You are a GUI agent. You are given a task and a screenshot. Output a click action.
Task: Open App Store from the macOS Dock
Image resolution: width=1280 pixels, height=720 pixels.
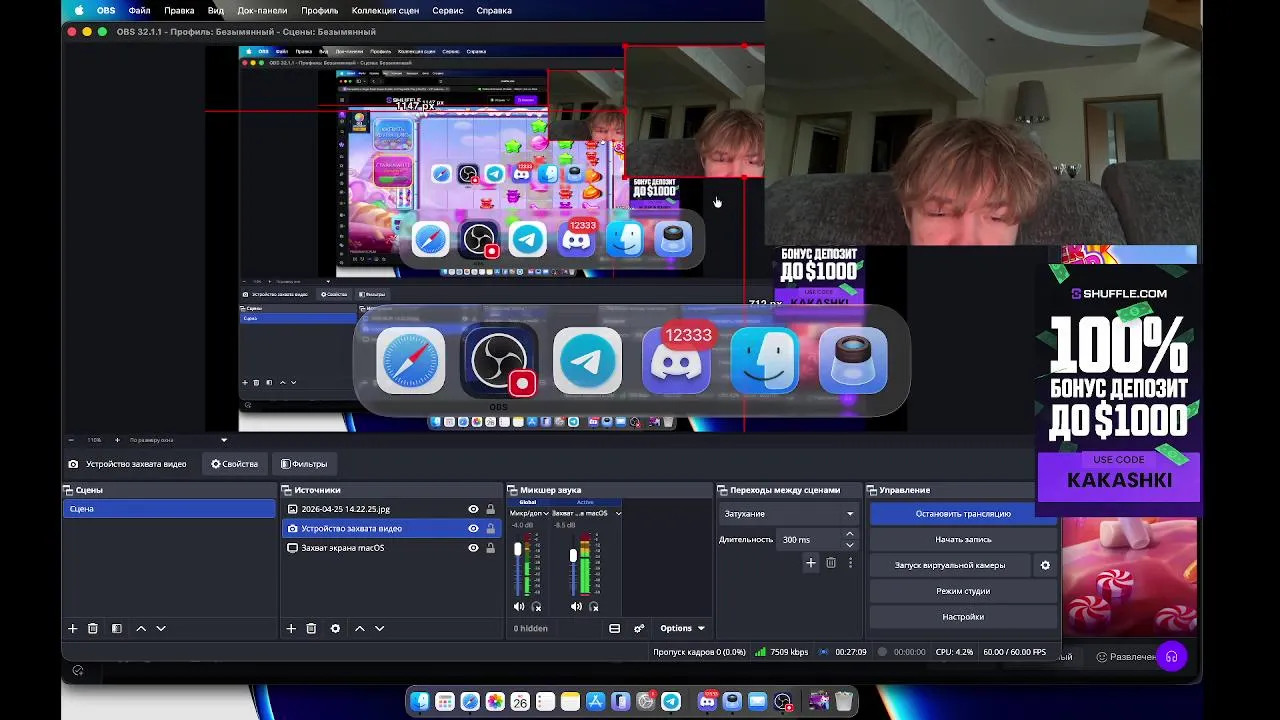click(x=596, y=702)
